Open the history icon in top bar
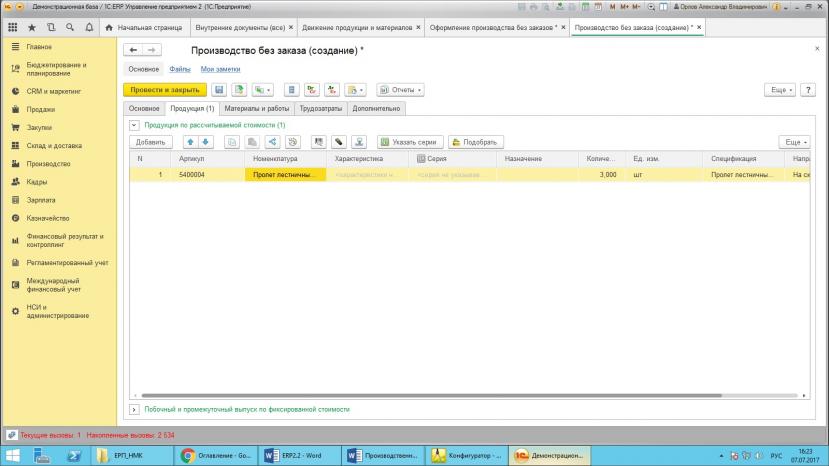 click(x=52, y=28)
